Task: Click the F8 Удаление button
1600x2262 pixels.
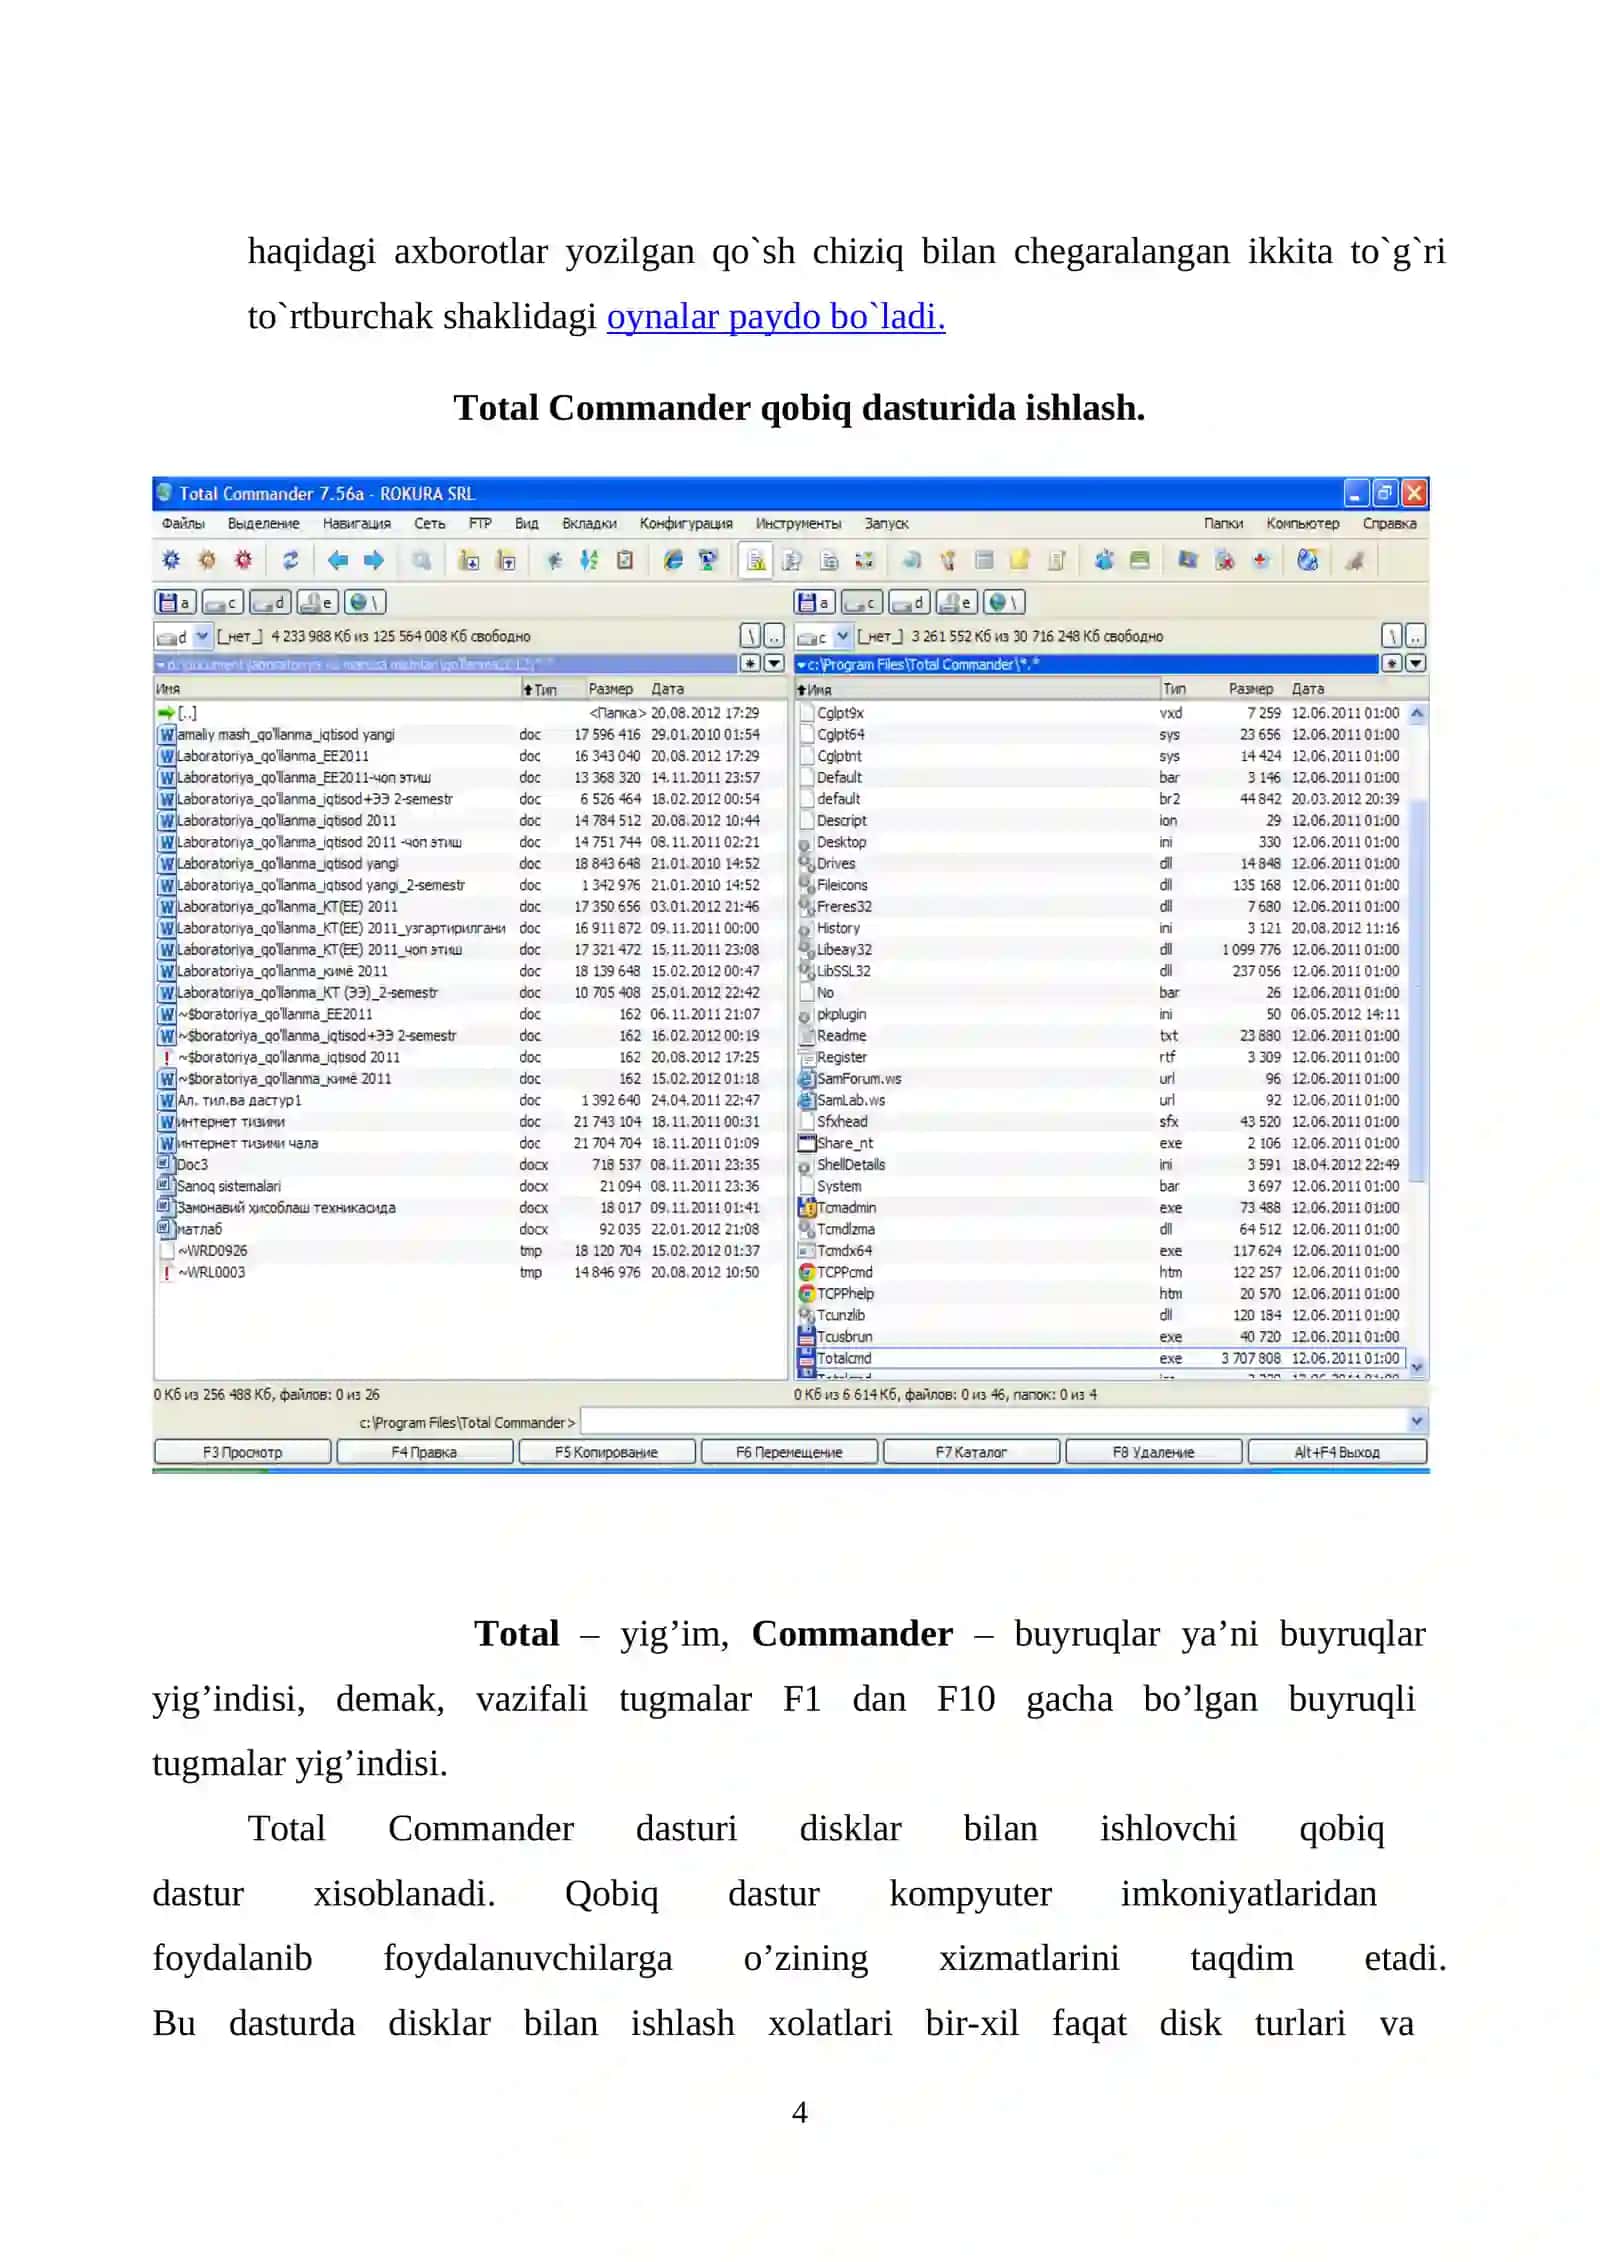Action: pos(1153,1451)
